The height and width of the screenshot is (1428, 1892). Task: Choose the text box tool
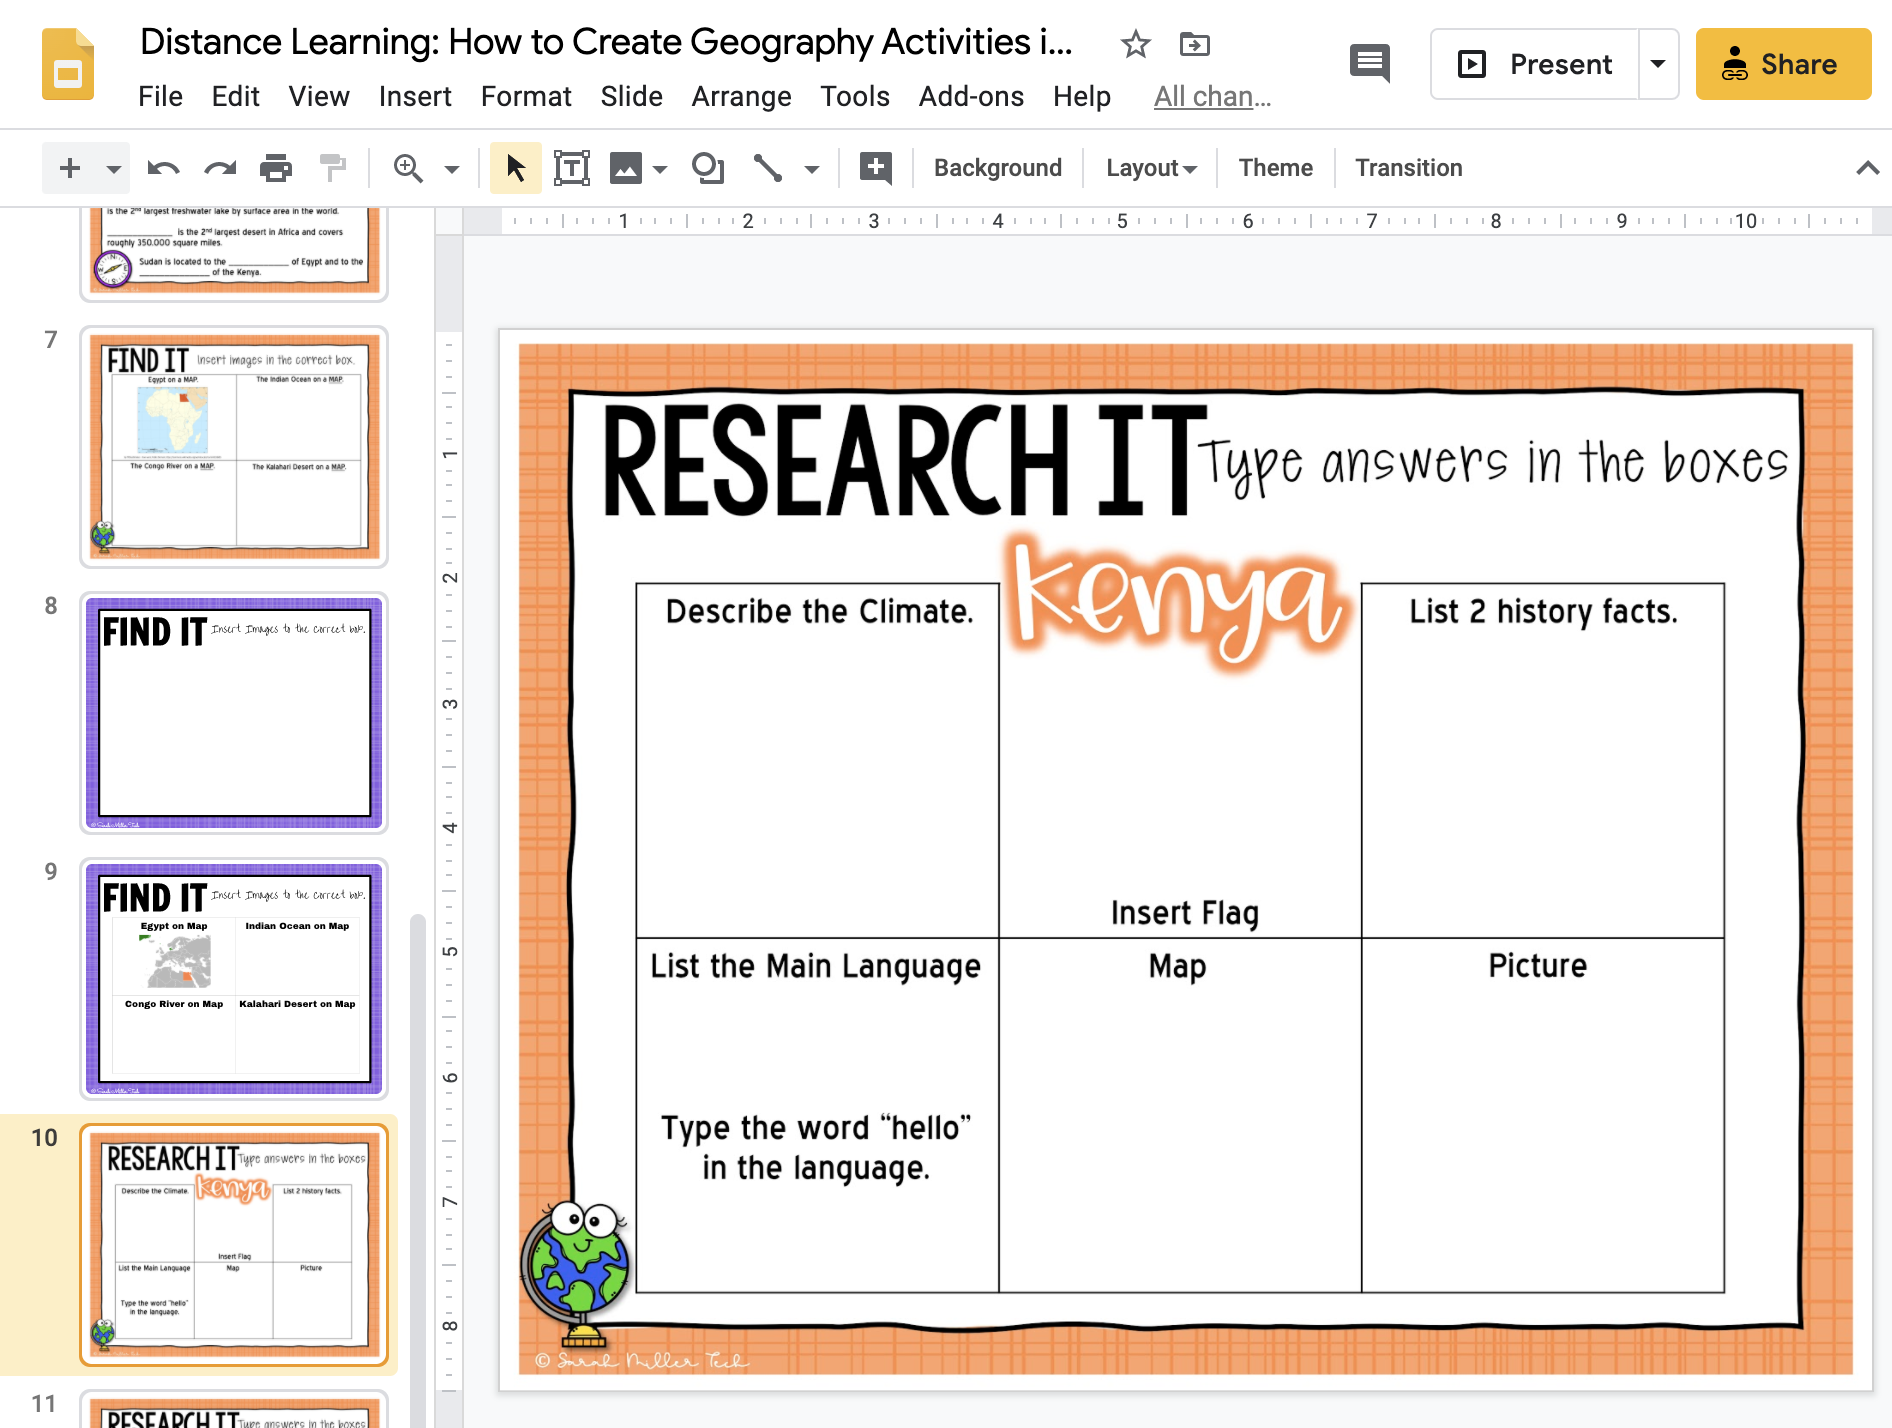(572, 168)
